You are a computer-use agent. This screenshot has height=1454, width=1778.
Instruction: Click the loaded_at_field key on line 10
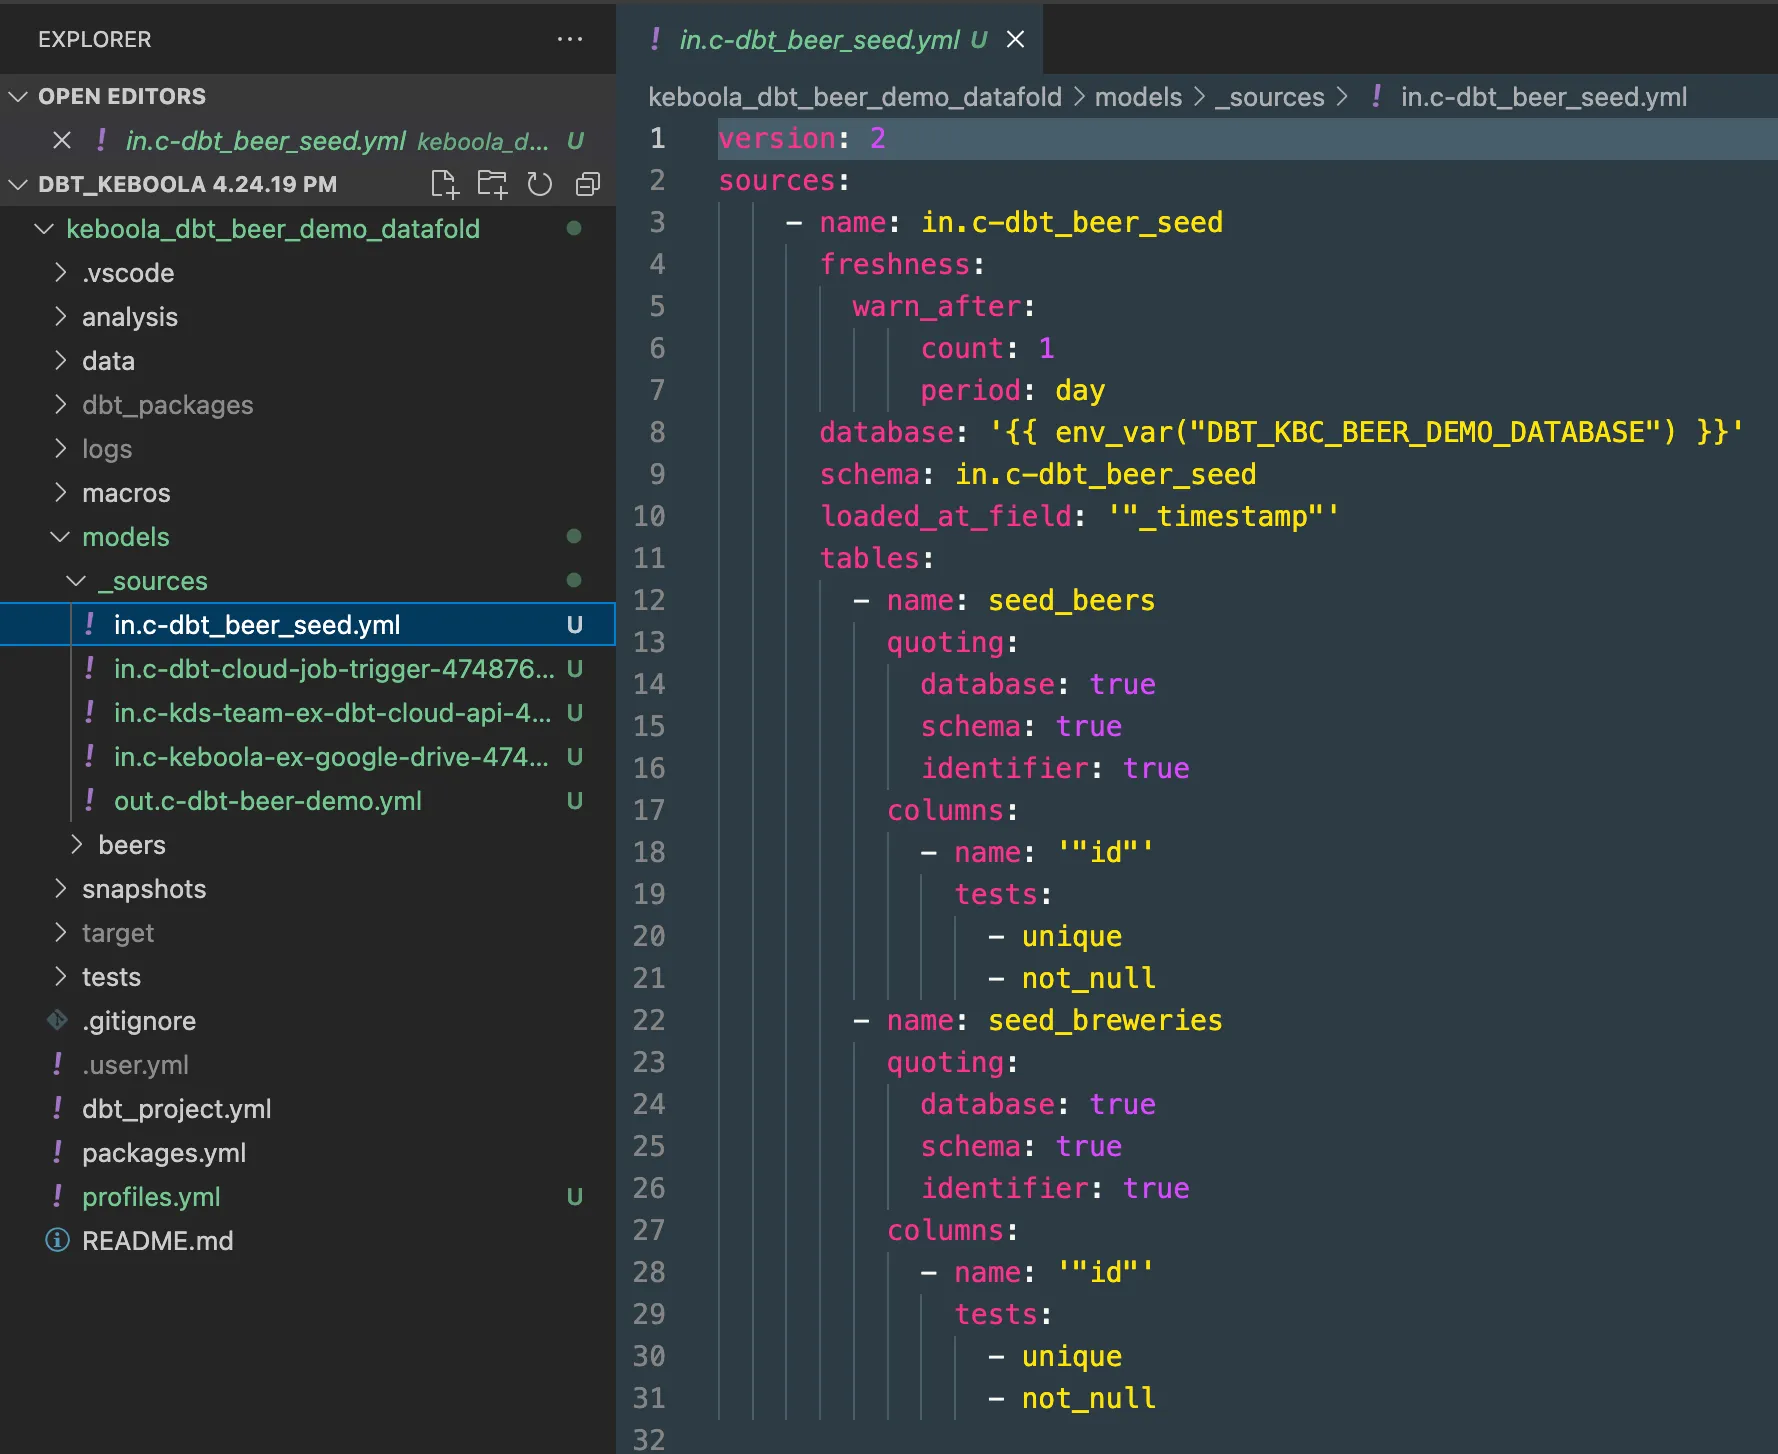click(946, 516)
